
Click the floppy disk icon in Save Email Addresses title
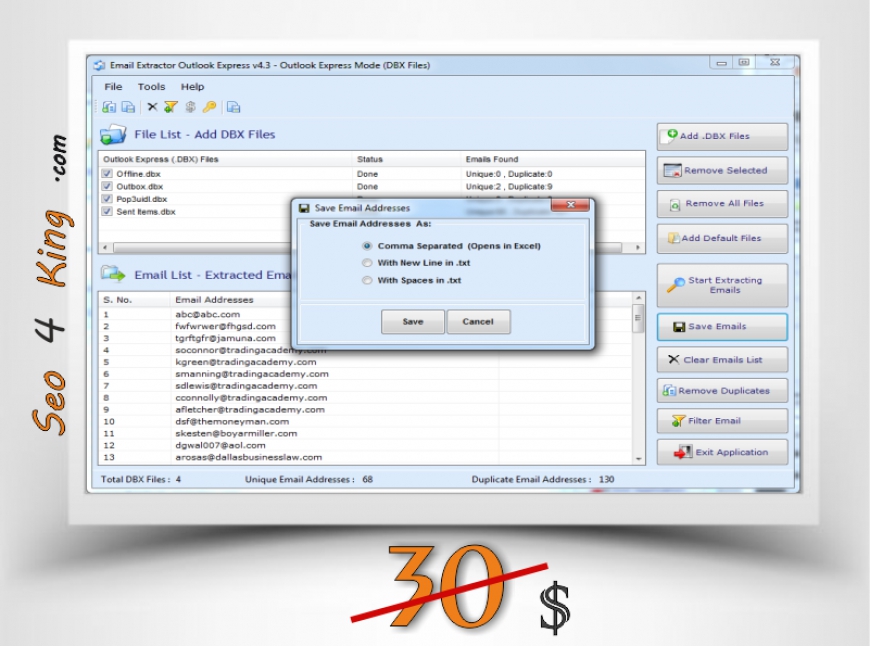tap(304, 208)
